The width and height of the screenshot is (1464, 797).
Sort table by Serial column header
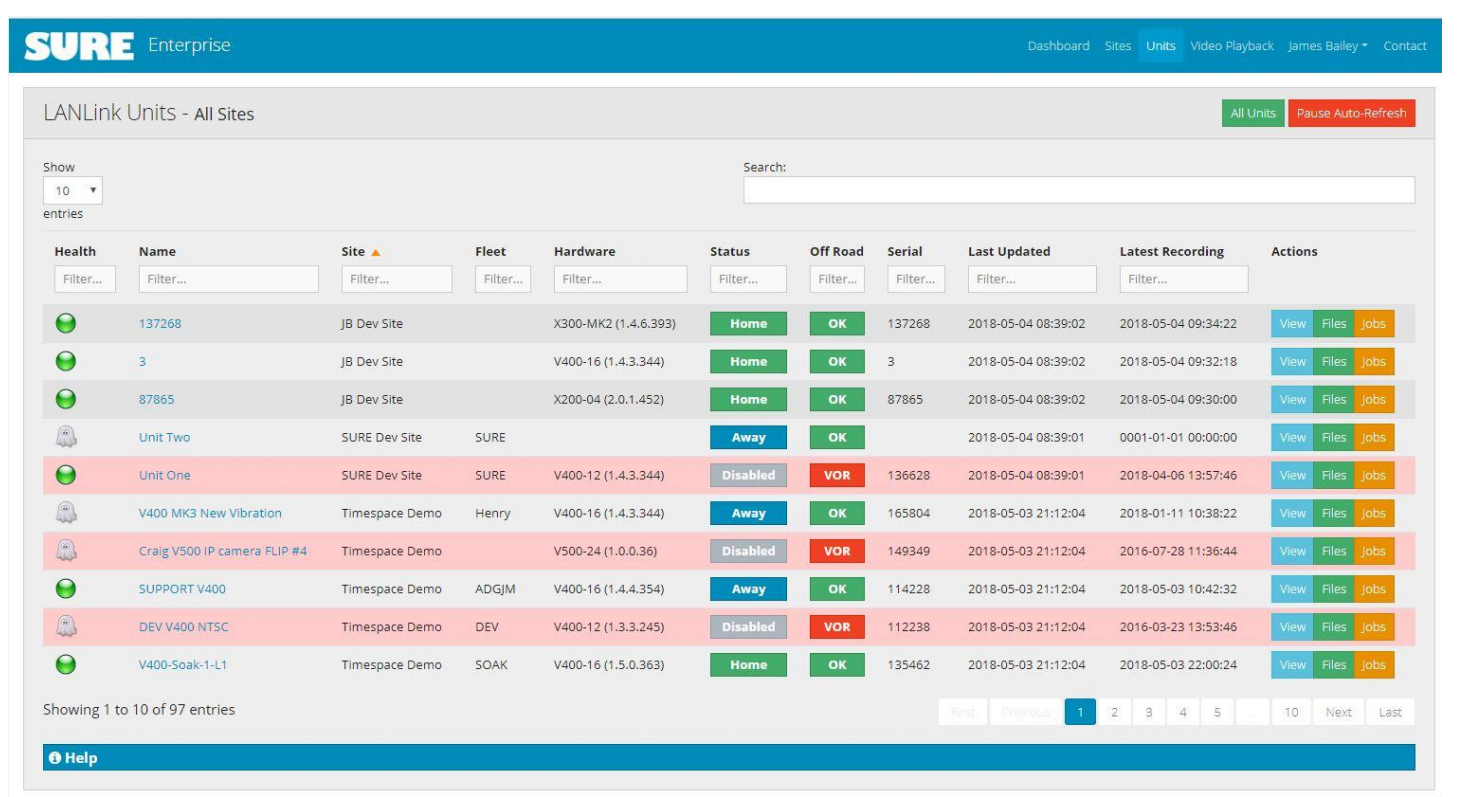click(905, 252)
